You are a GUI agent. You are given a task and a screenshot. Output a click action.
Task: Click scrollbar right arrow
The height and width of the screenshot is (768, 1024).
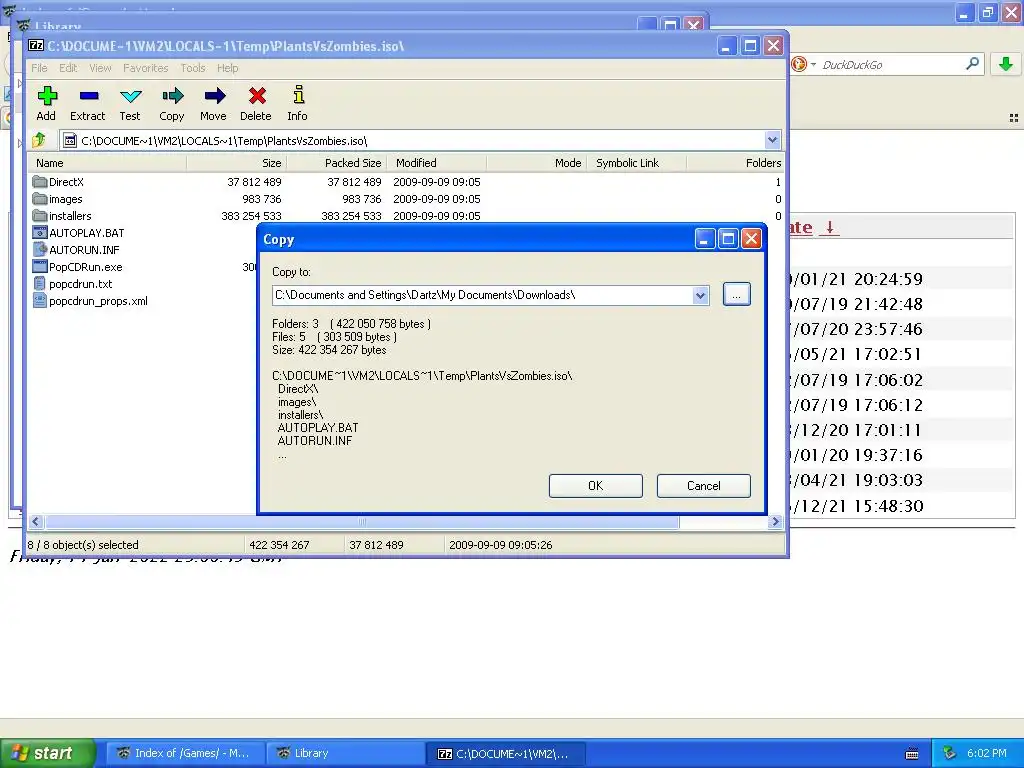coord(776,522)
